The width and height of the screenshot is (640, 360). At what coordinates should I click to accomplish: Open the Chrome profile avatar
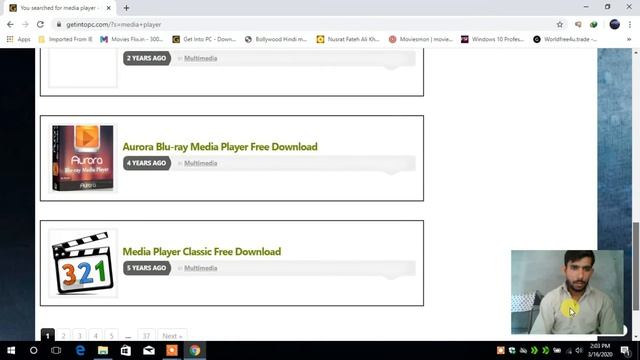tap(614, 24)
